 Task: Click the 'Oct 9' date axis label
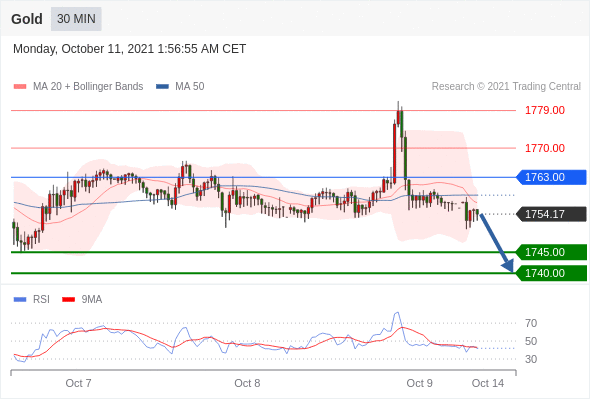(420, 383)
